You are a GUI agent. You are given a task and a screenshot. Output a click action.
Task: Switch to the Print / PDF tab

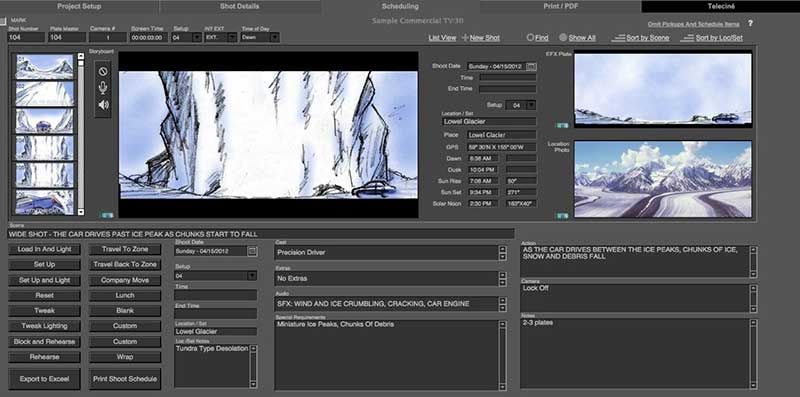pos(560,7)
